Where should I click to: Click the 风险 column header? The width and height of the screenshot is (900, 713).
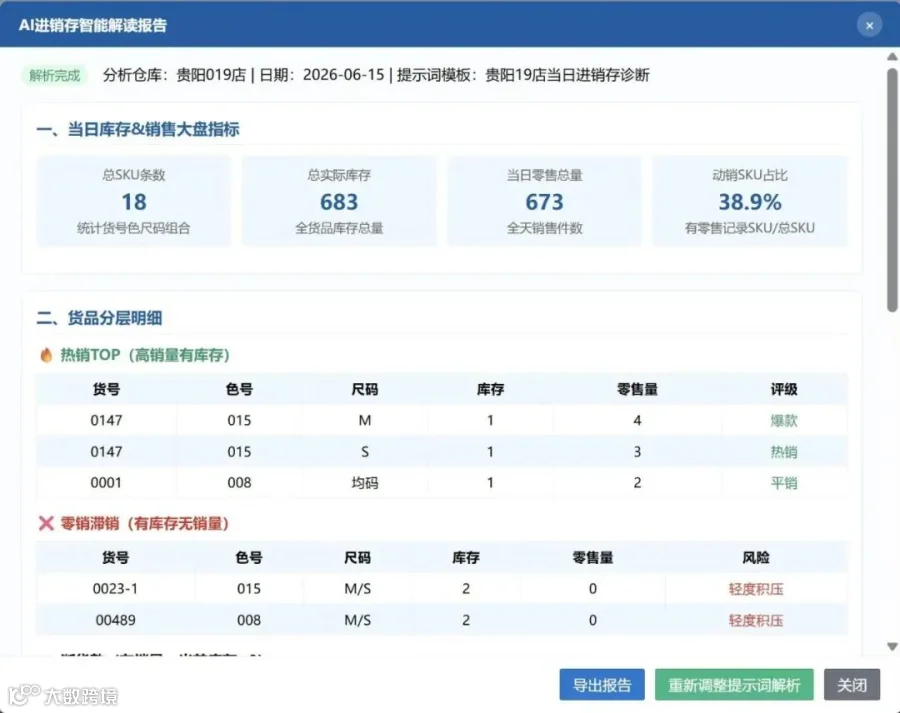coord(755,557)
